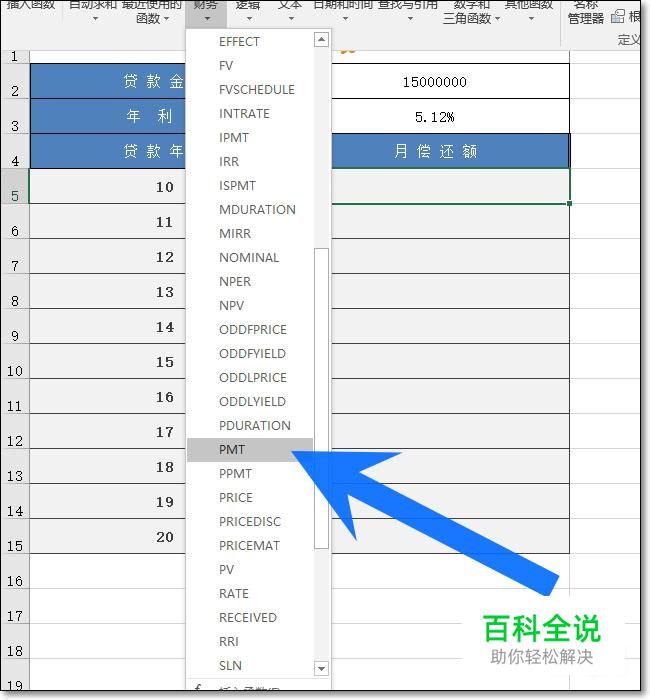Viewport: 650px width, 700px height.
Task: Expand the 其他函数 dropdown
Action: pos(529,12)
